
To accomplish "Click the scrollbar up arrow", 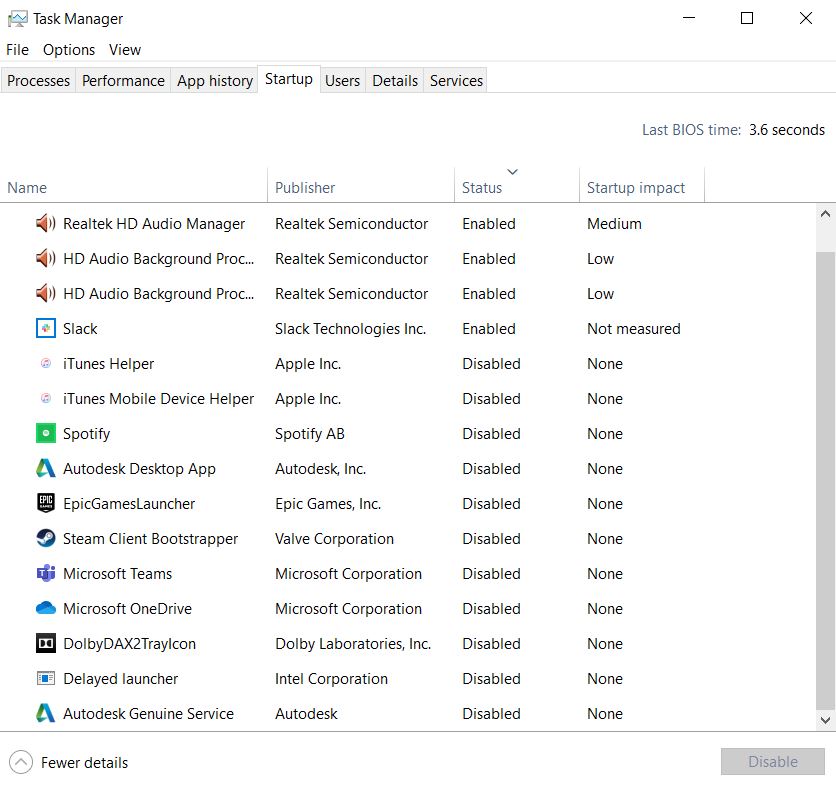I will 825,214.
